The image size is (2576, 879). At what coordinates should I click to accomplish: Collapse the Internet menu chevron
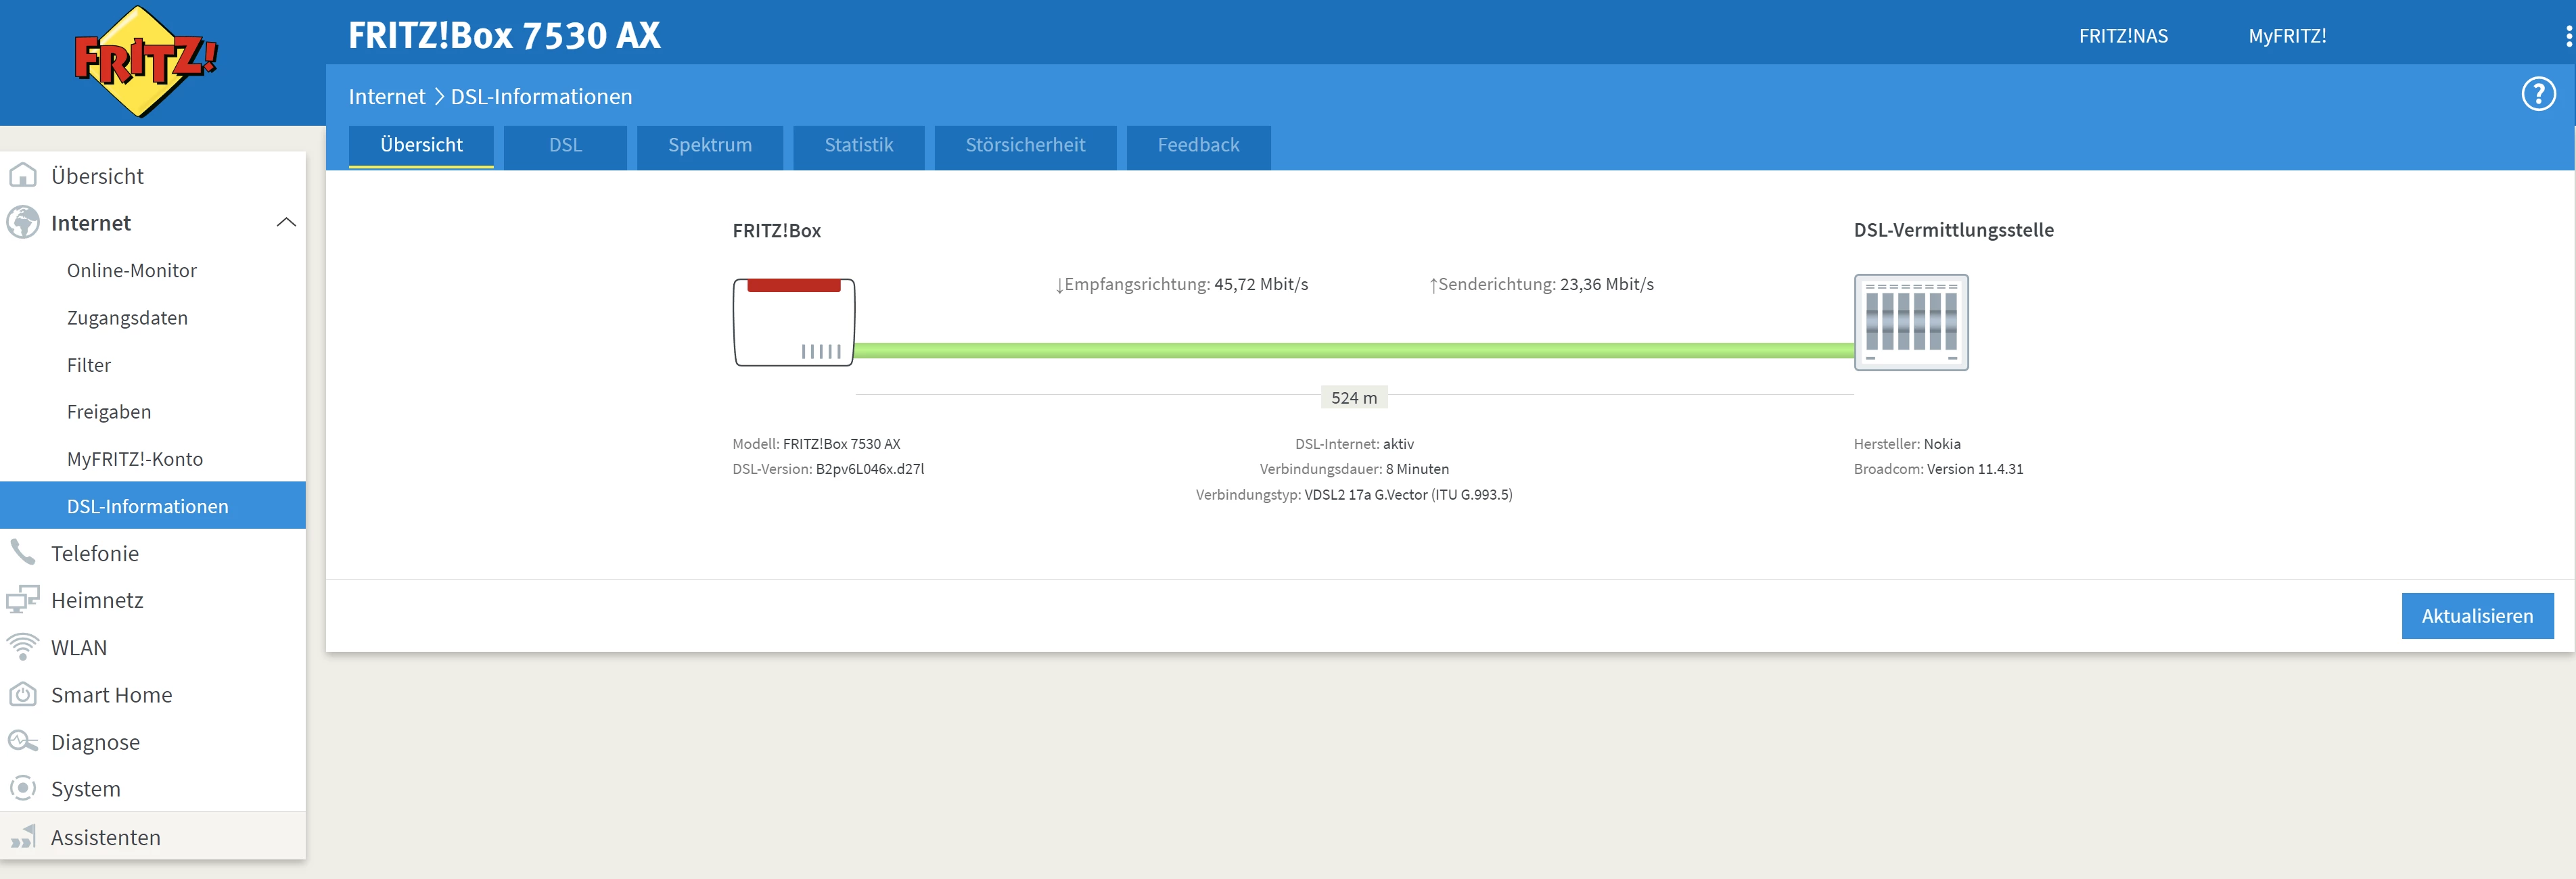click(x=286, y=222)
